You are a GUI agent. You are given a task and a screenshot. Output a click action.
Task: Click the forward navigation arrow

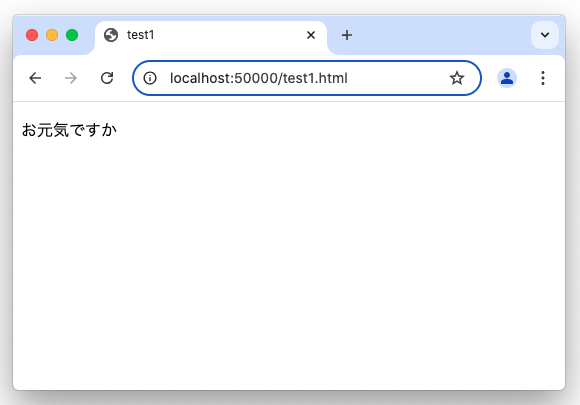(71, 78)
